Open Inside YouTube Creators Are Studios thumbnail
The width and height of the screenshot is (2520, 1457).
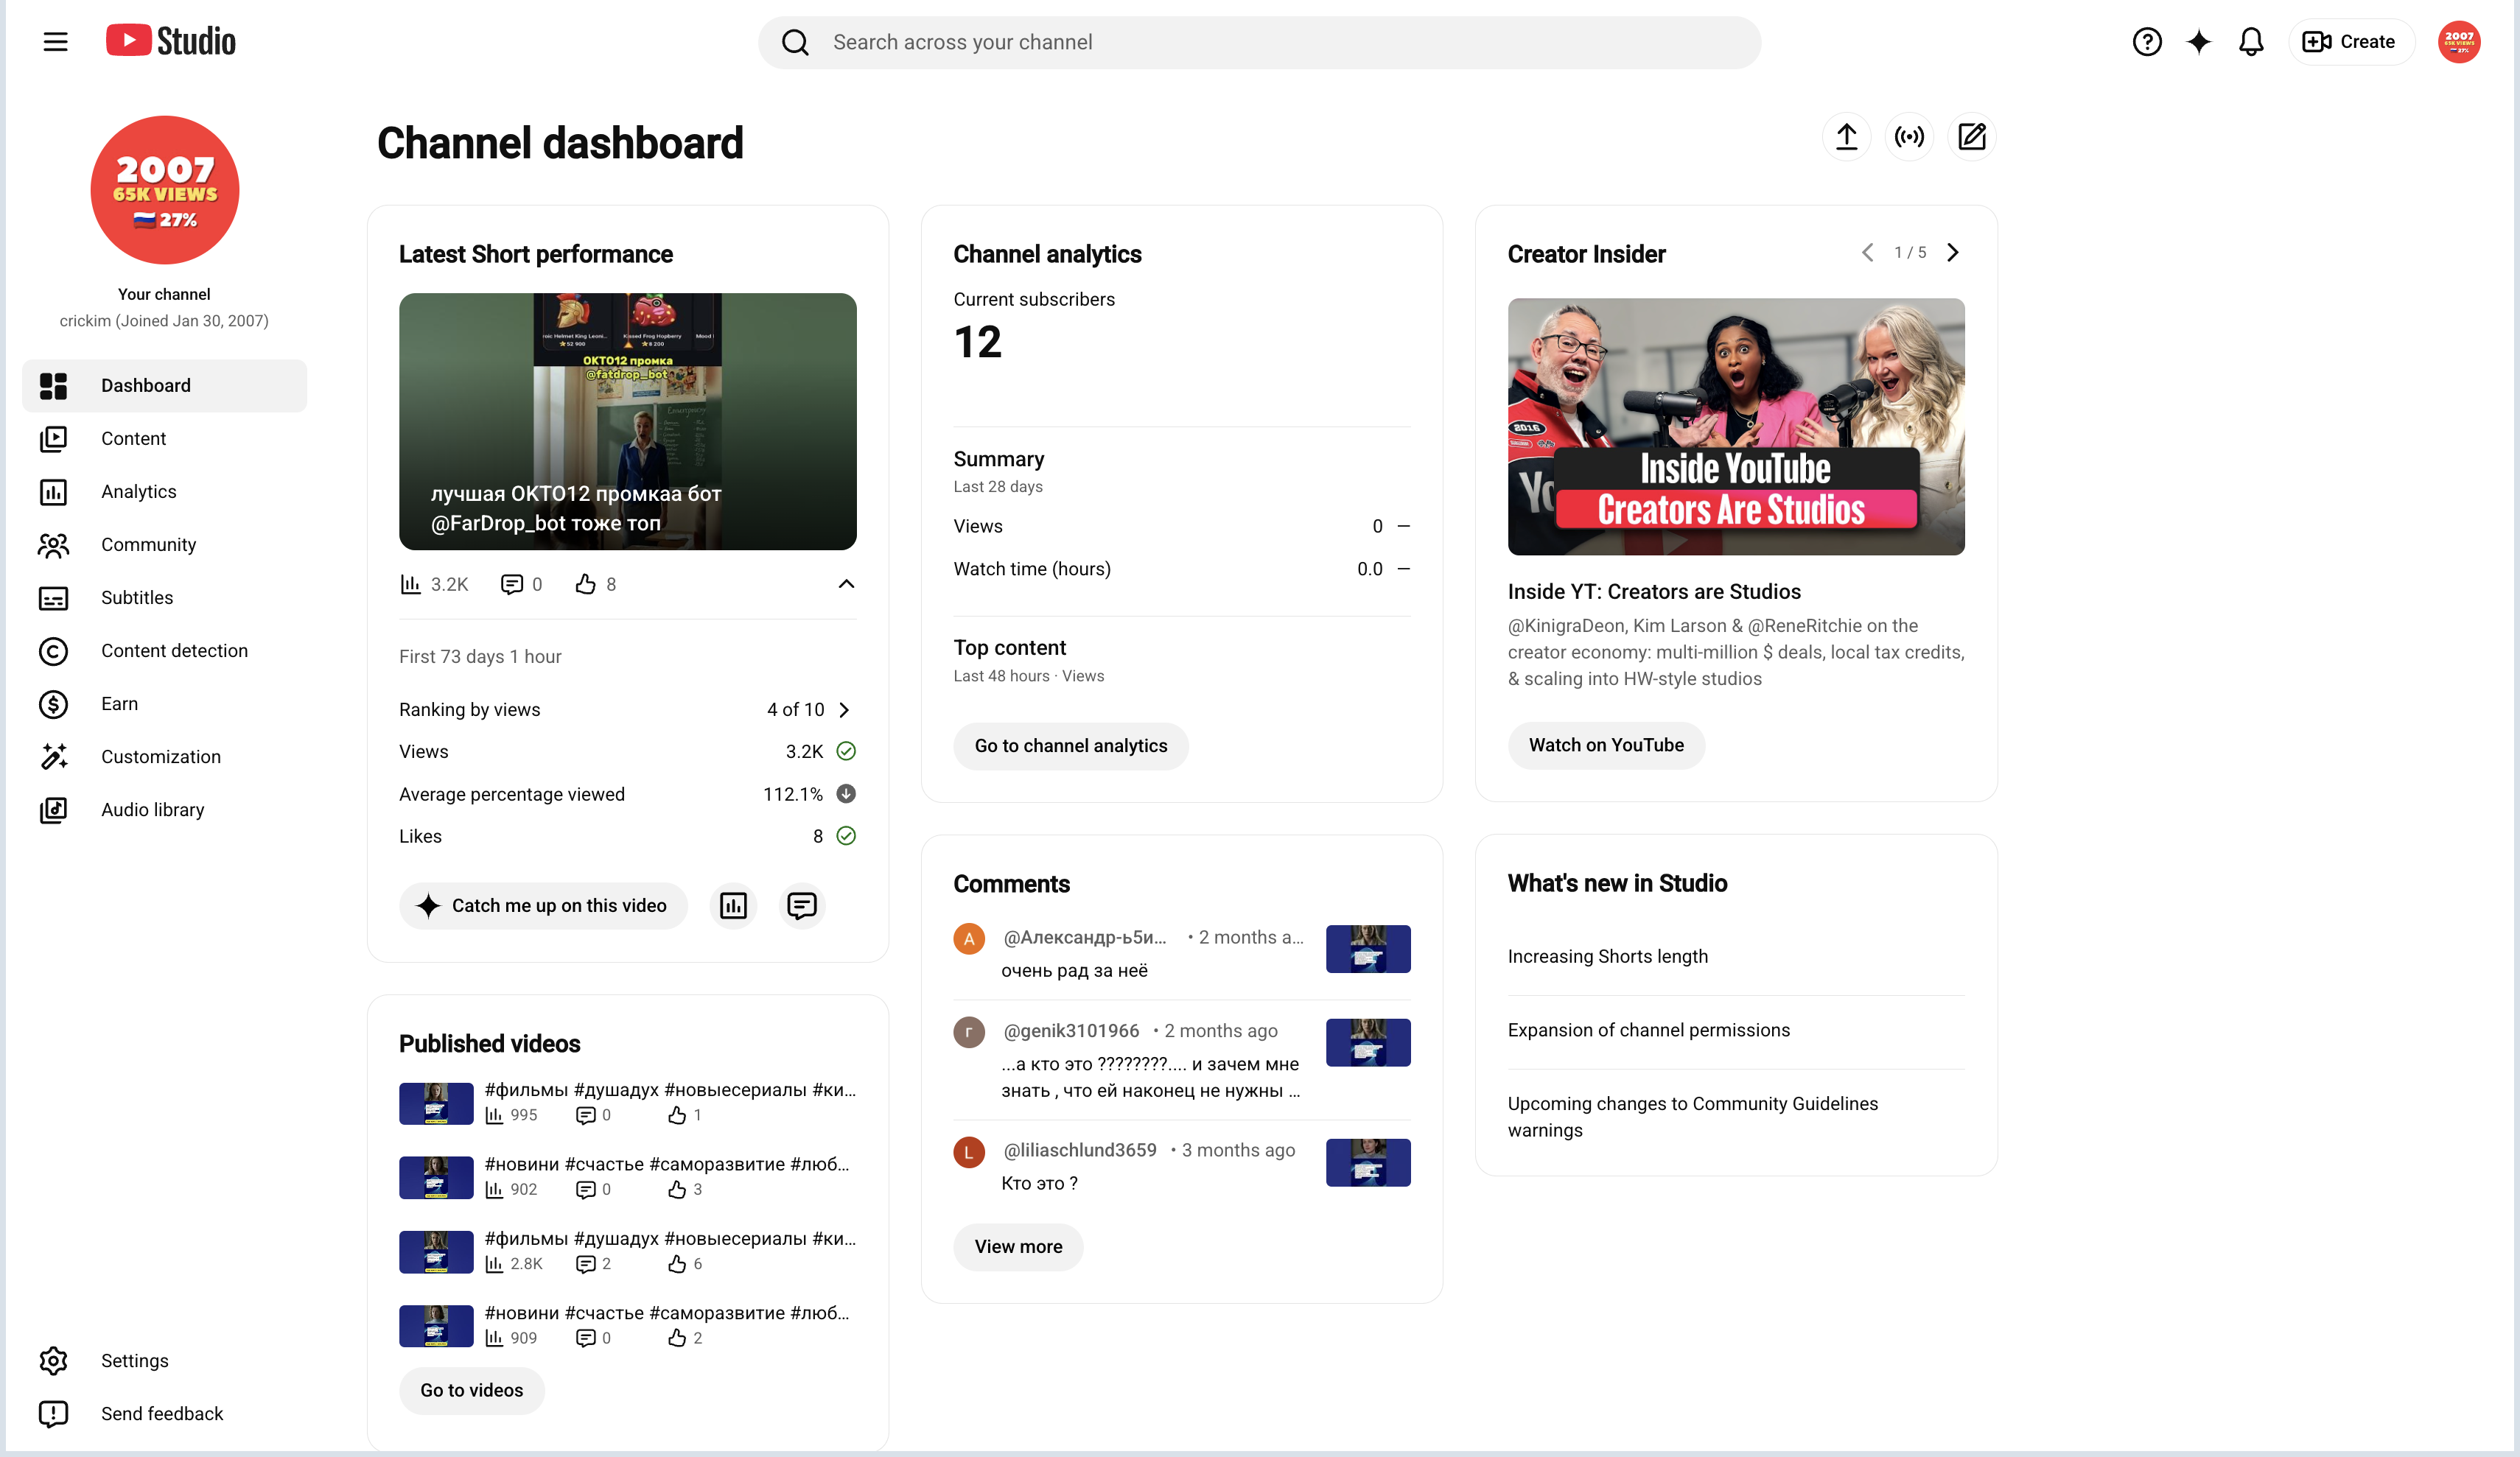pos(1735,427)
